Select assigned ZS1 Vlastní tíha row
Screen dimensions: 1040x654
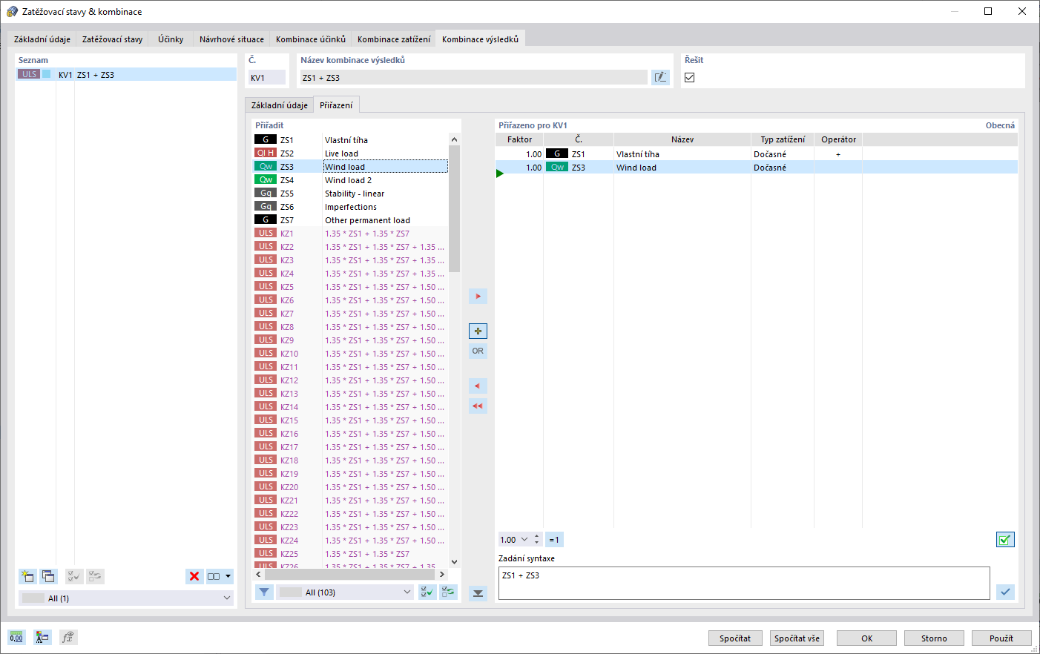[757, 154]
